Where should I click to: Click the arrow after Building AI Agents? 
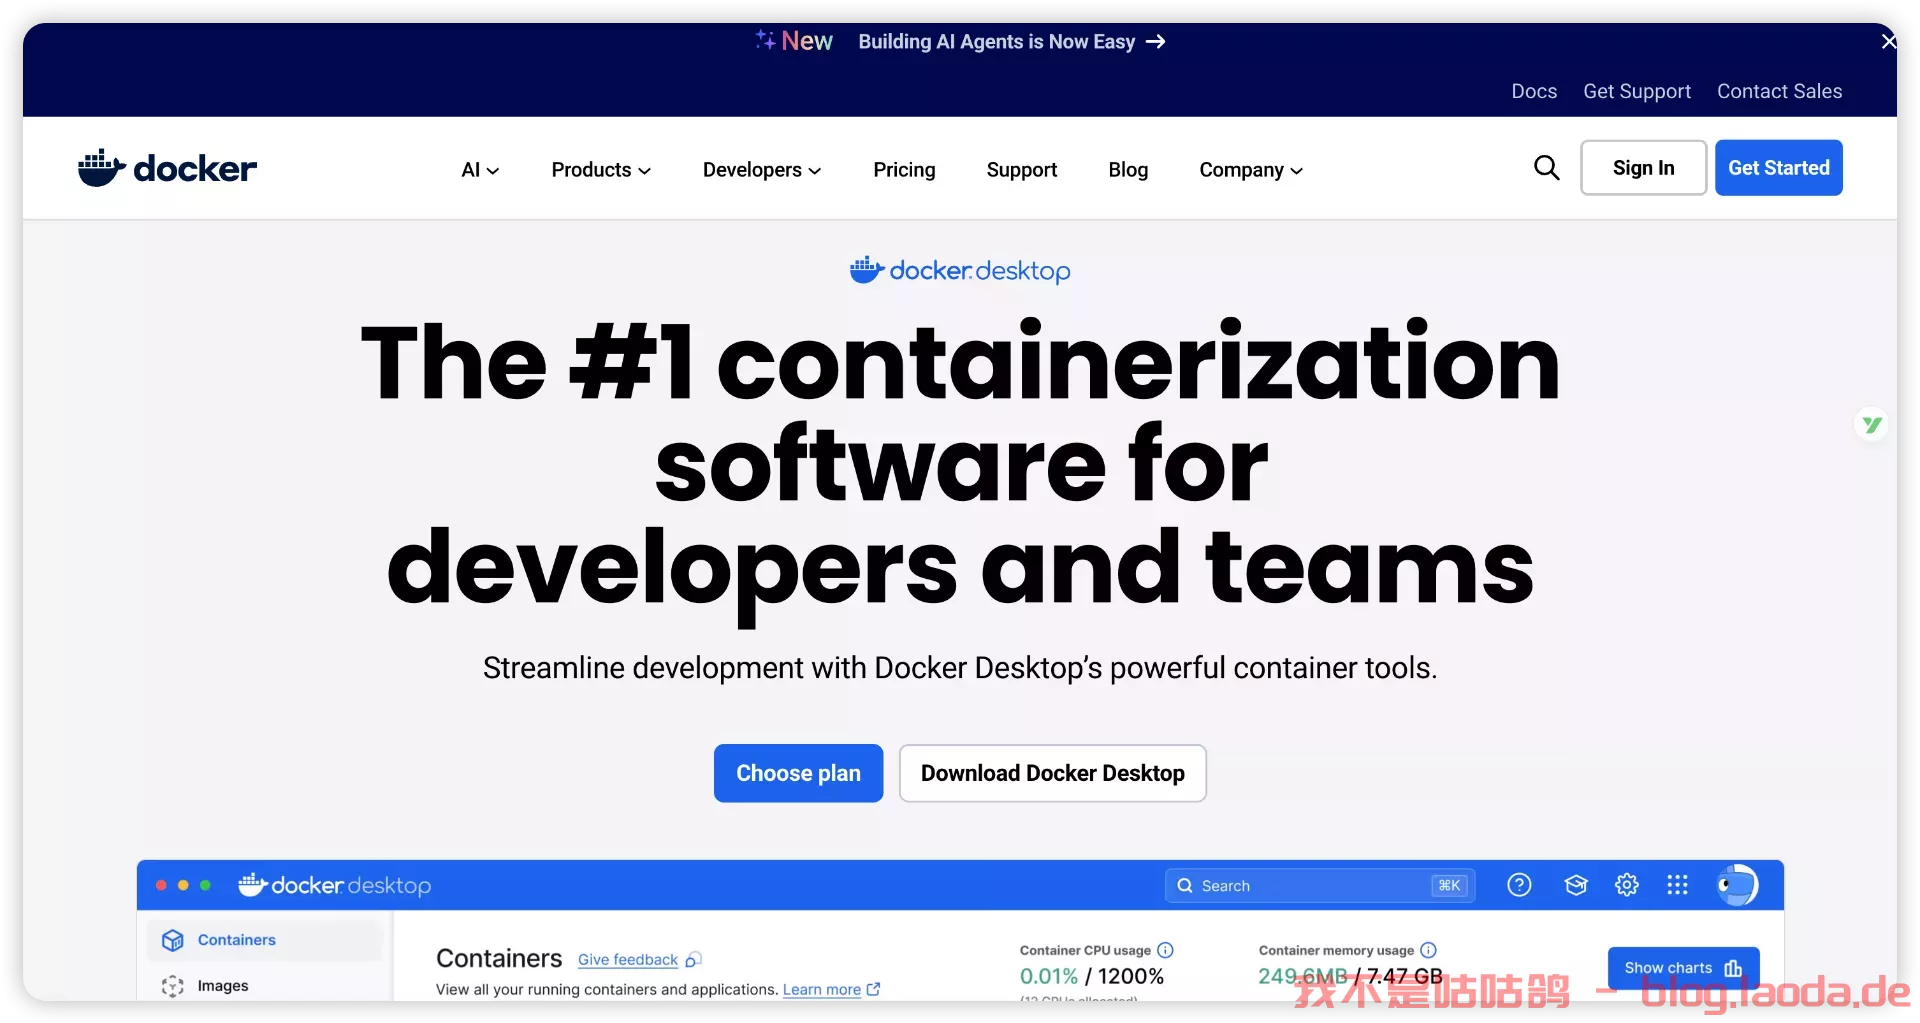[1156, 41]
